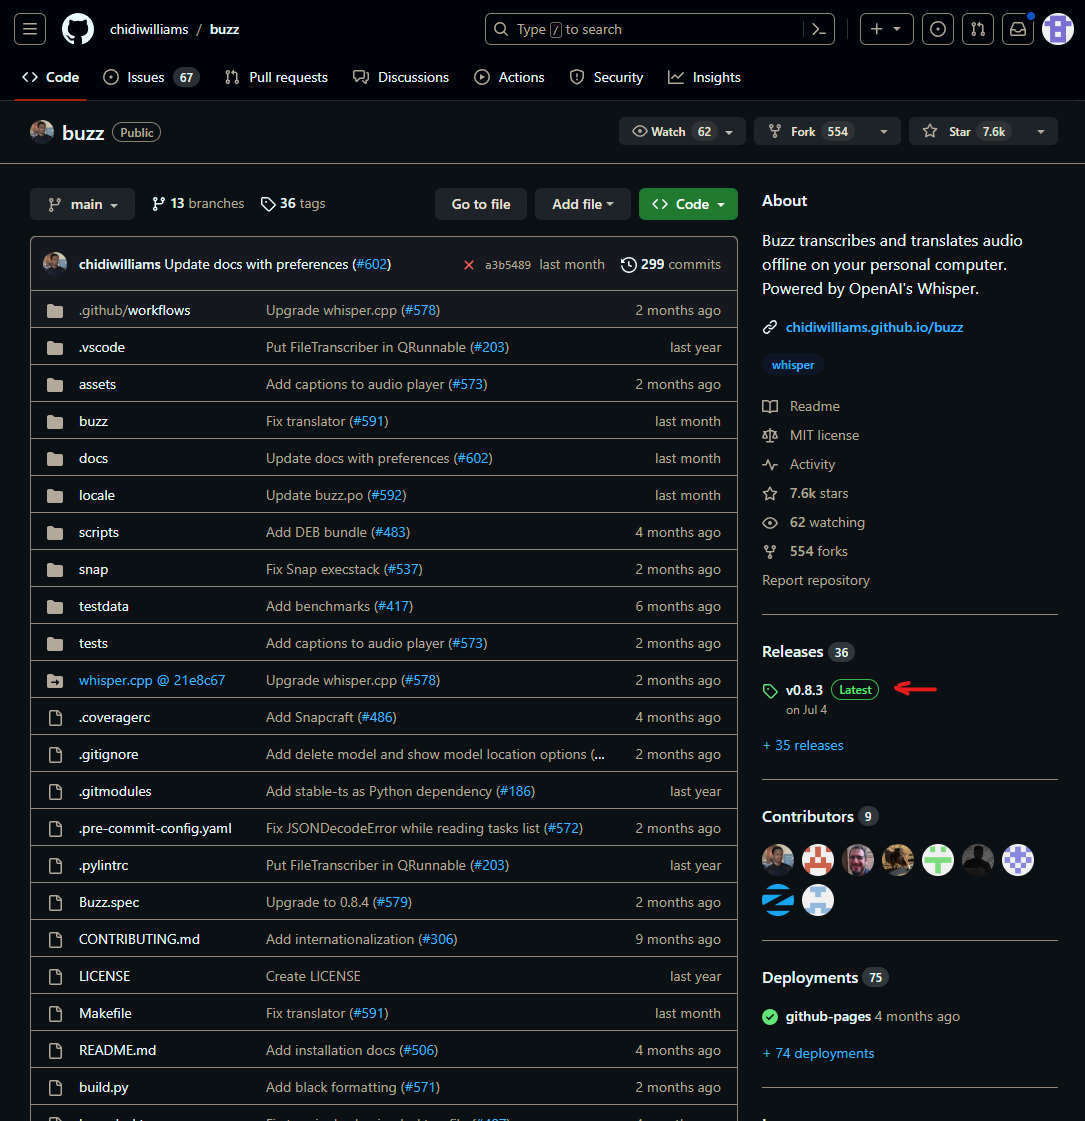
Task: Open the chidiwilliams.github.io/buzz website link
Action: 874,327
